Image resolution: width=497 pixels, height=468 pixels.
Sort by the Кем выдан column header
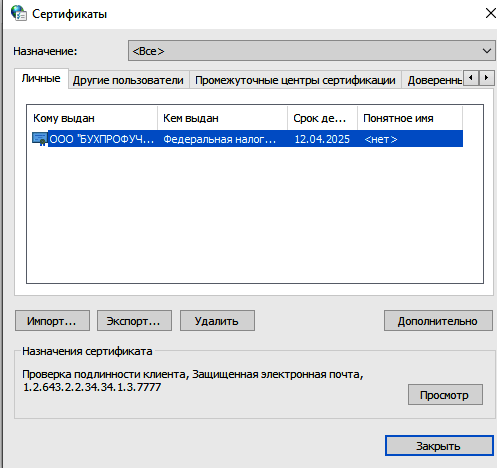tap(222, 118)
